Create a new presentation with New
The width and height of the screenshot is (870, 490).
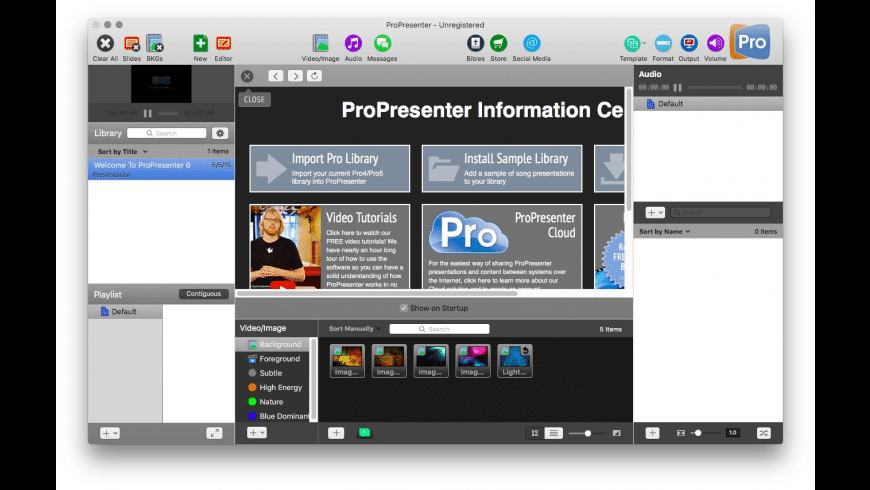tap(200, 43)
